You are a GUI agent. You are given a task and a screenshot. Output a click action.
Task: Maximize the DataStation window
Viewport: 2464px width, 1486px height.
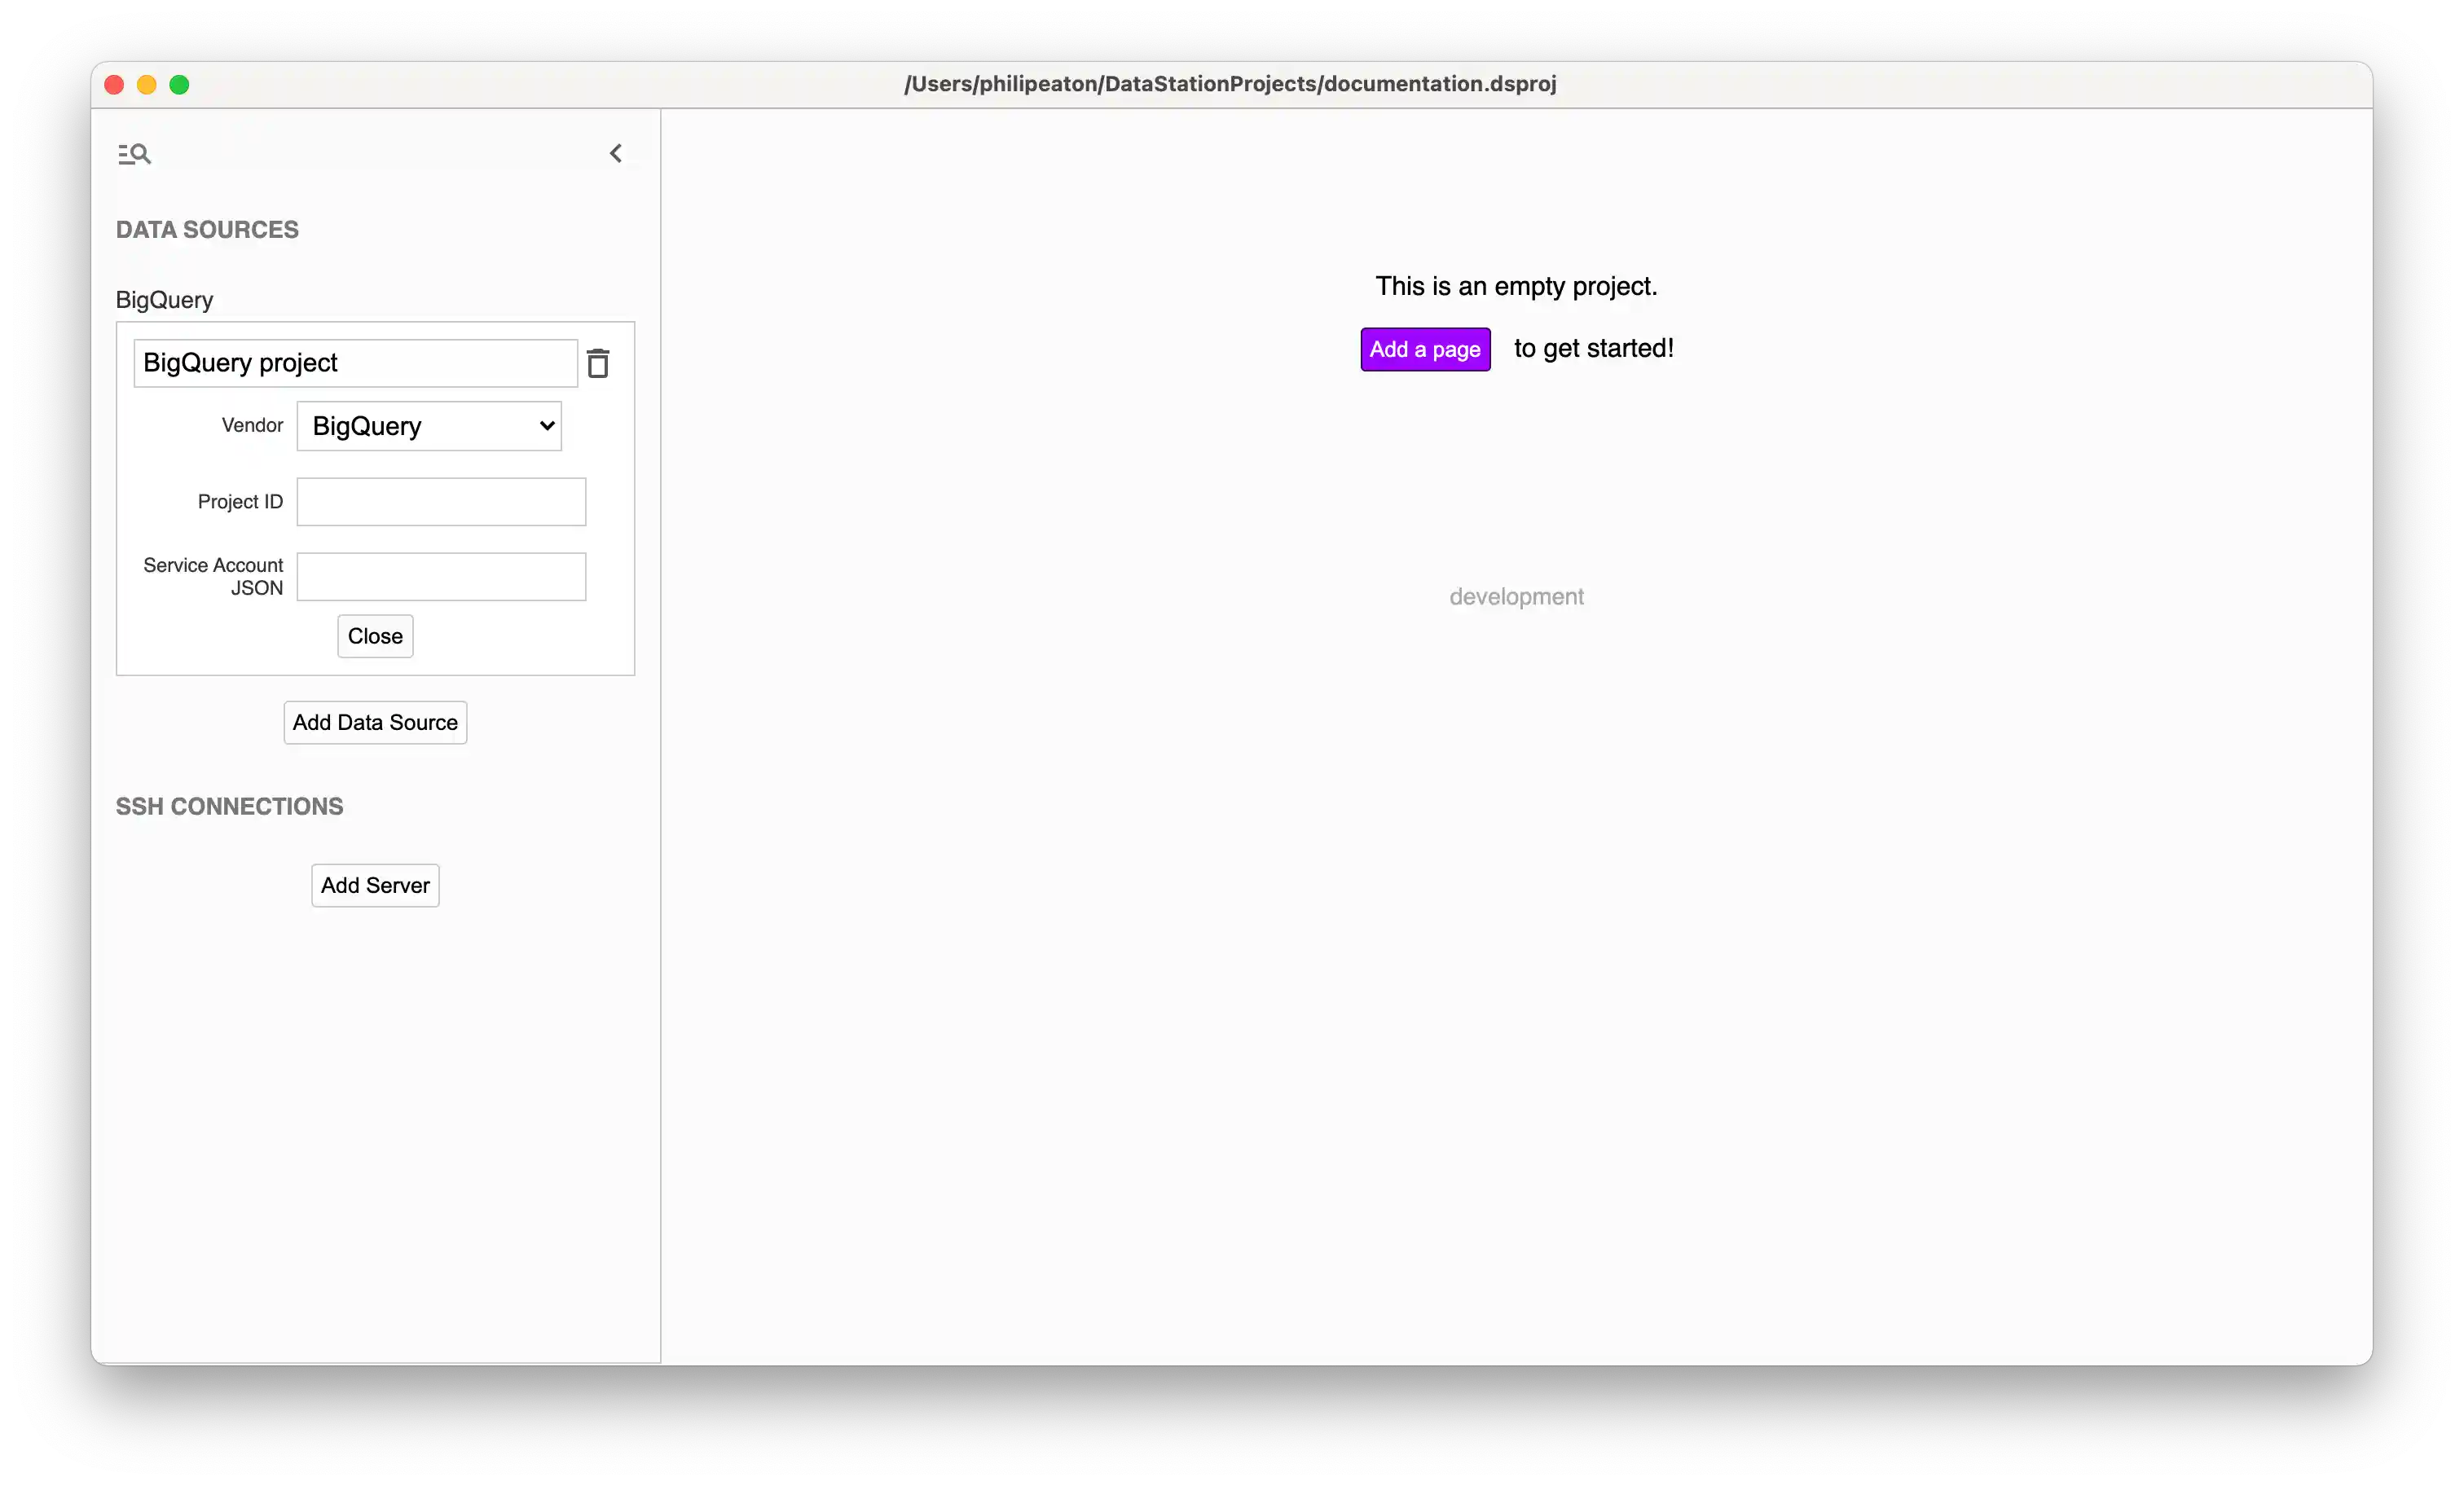(x=179, y=84)
